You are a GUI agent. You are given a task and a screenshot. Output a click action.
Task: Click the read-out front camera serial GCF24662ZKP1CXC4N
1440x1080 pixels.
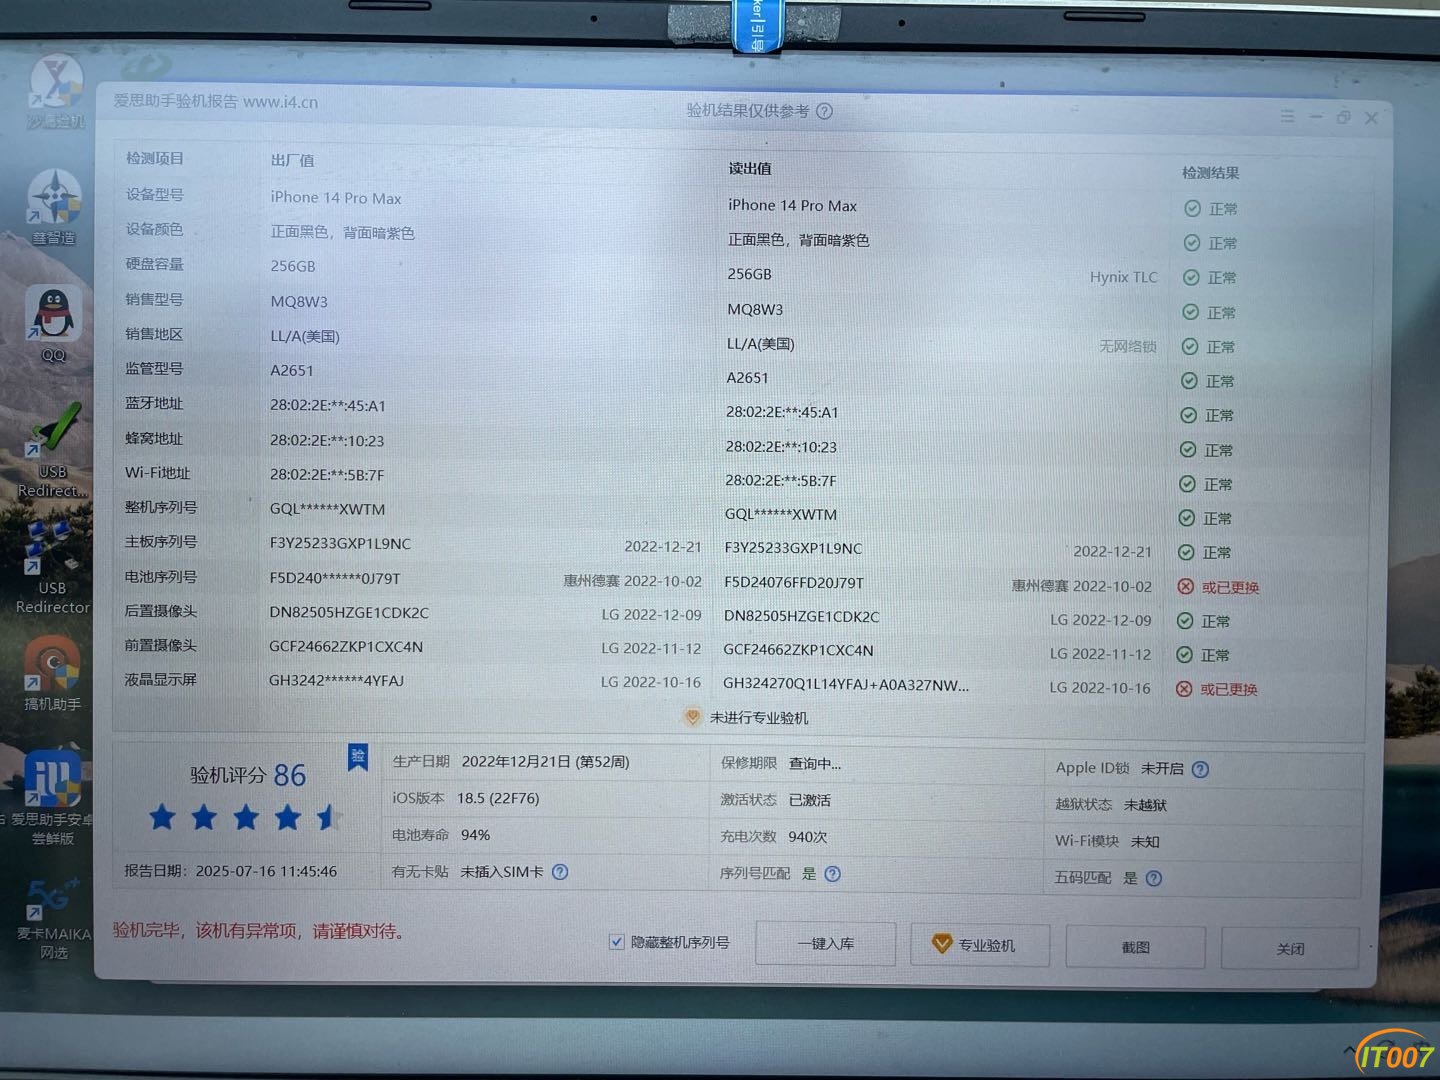coord(798,650)
